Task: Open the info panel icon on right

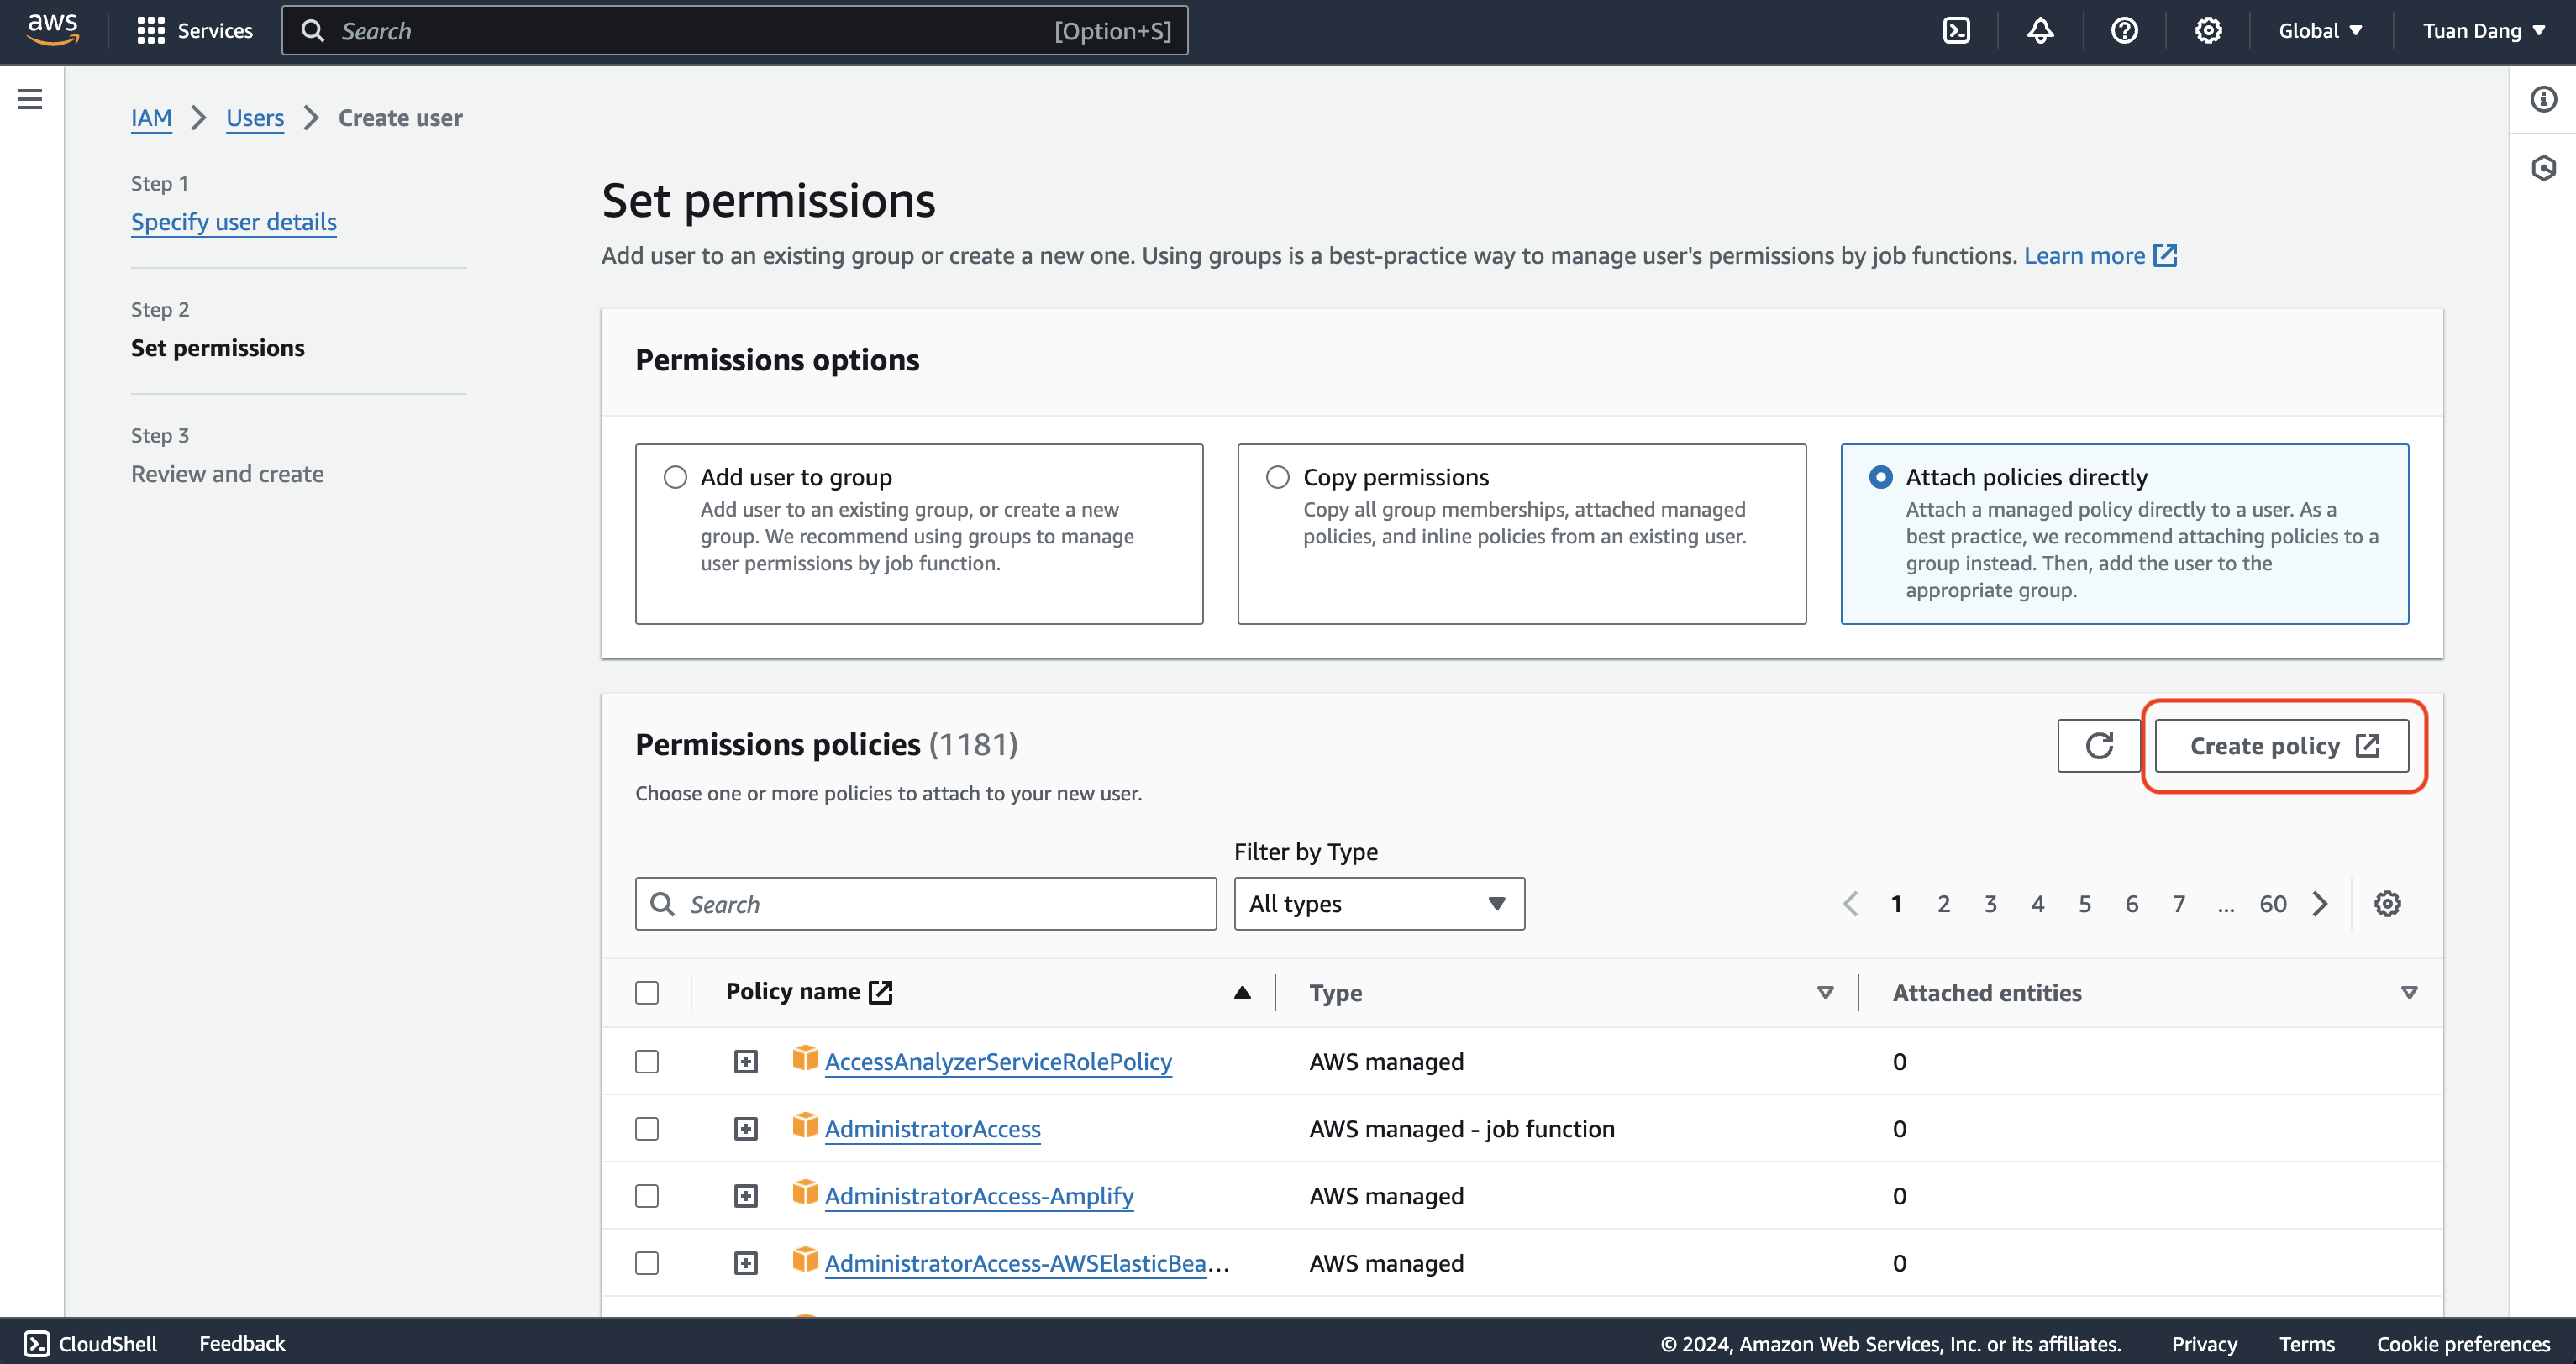Action: click(2544, 99)
